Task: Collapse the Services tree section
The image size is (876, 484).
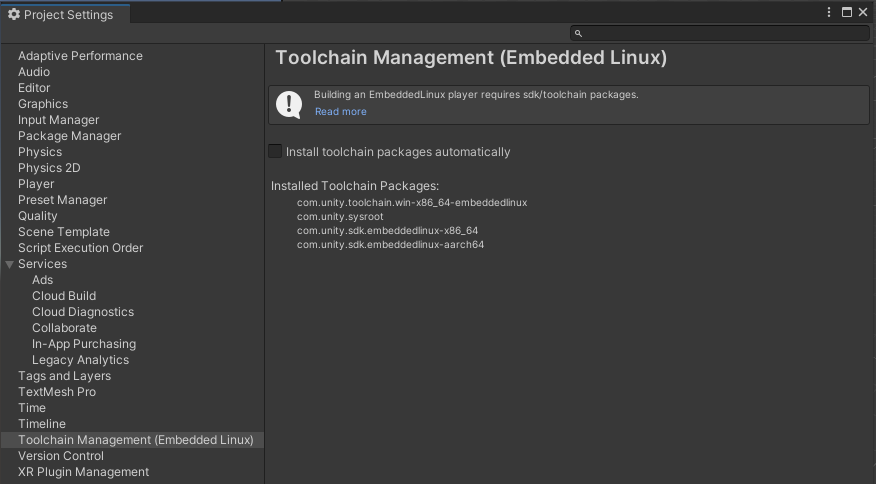Action: 9,264
